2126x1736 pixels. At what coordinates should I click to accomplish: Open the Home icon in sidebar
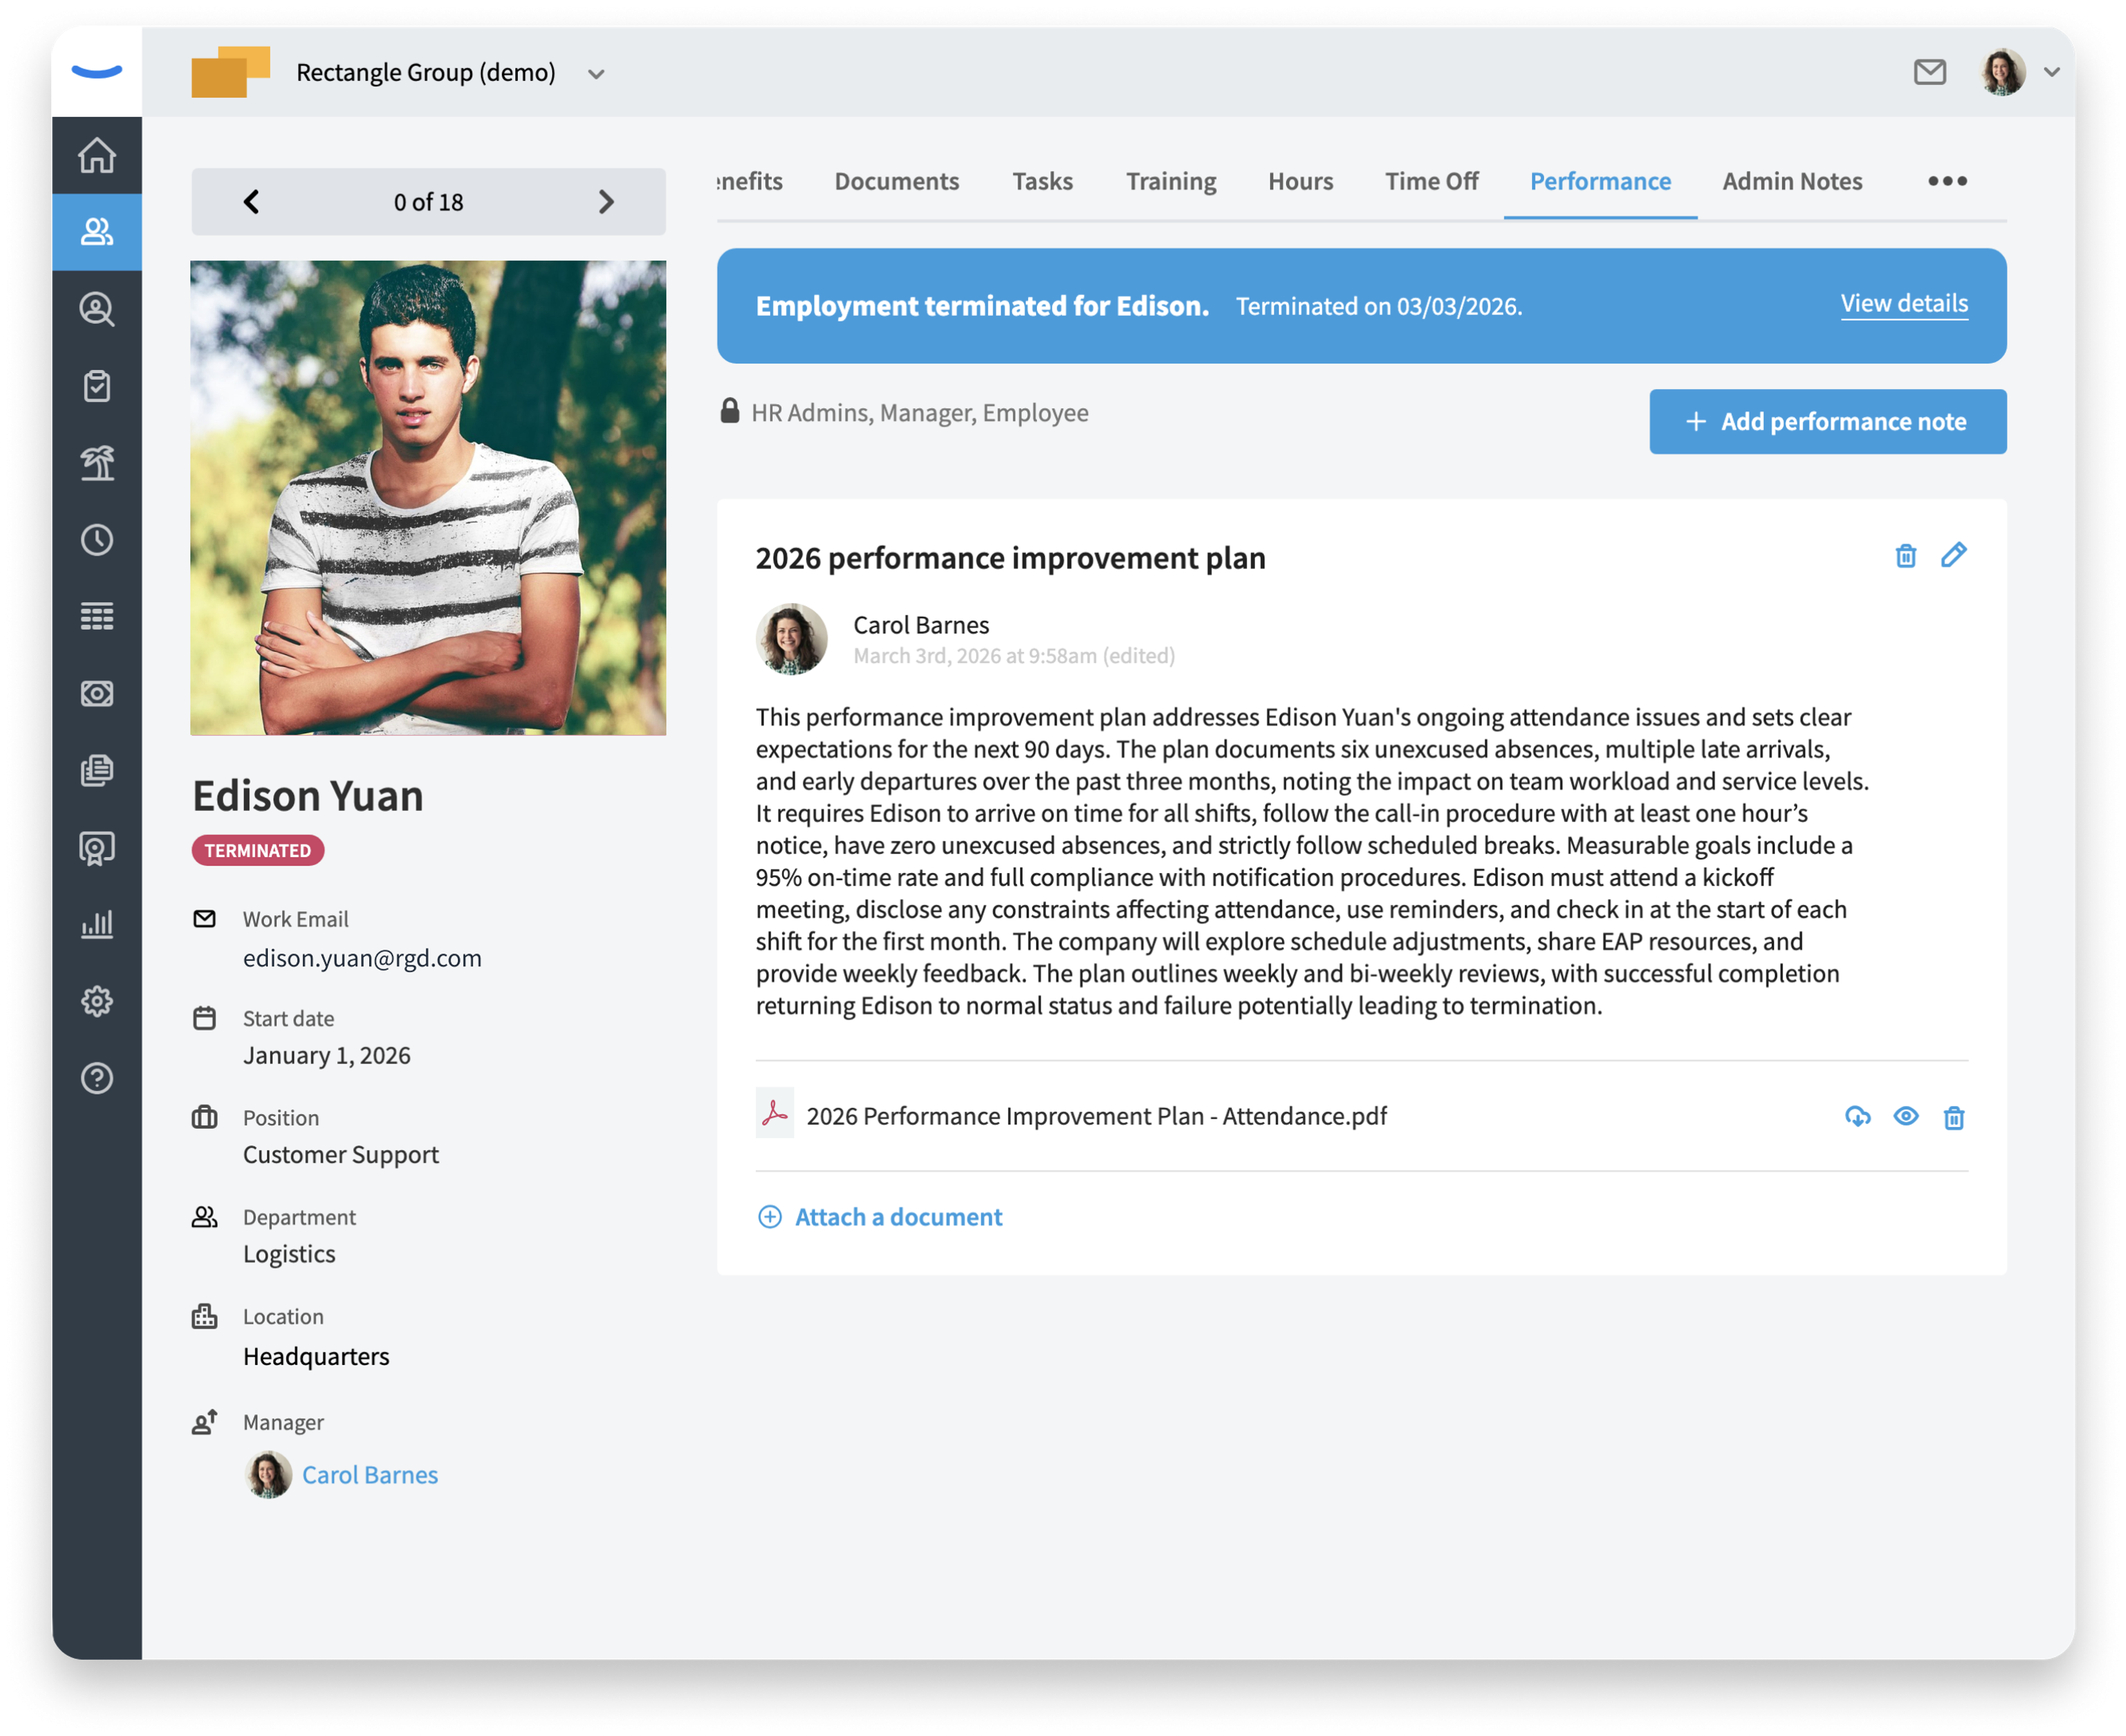point(97,156)
